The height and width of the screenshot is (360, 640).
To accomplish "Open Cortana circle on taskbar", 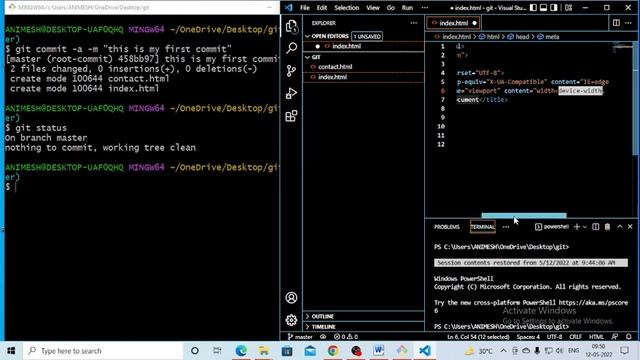I will tap(195, 351).
